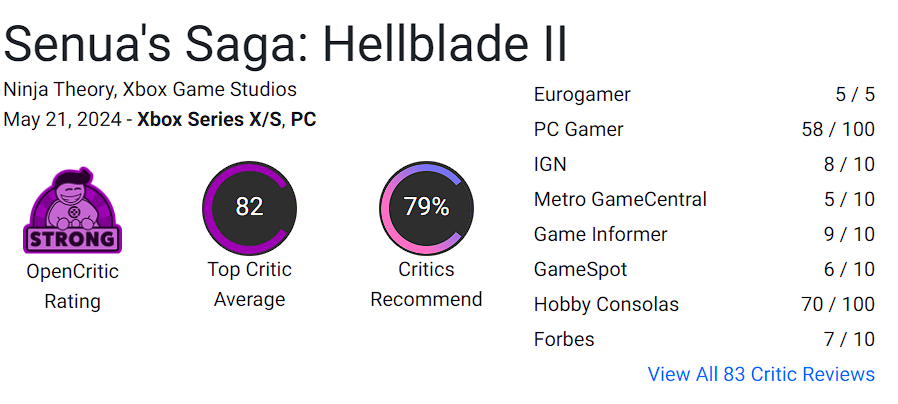Screen dimensions: 898x404
Task: Open the Hobby Consolas review
Action: 704,304
